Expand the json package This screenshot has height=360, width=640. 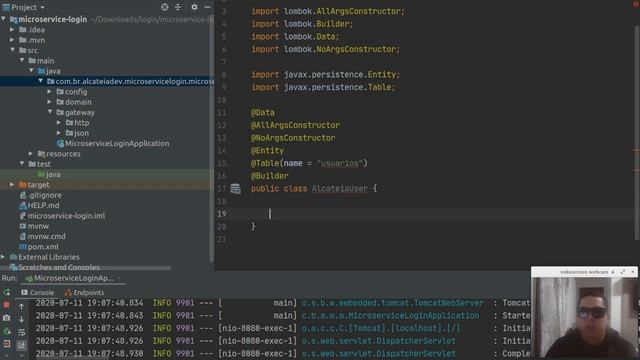tap(59, 133)
